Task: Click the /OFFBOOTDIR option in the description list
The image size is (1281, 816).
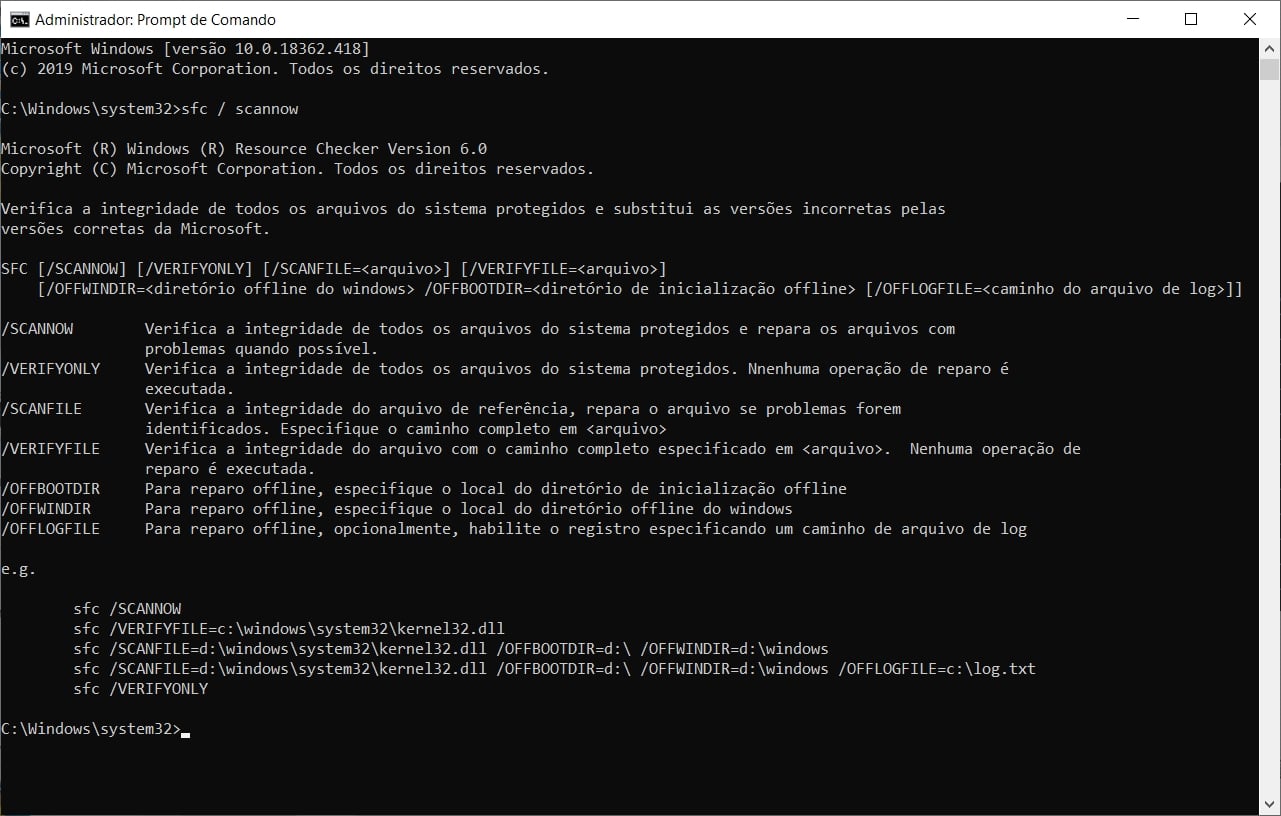Action: click(x=51, y=489)
